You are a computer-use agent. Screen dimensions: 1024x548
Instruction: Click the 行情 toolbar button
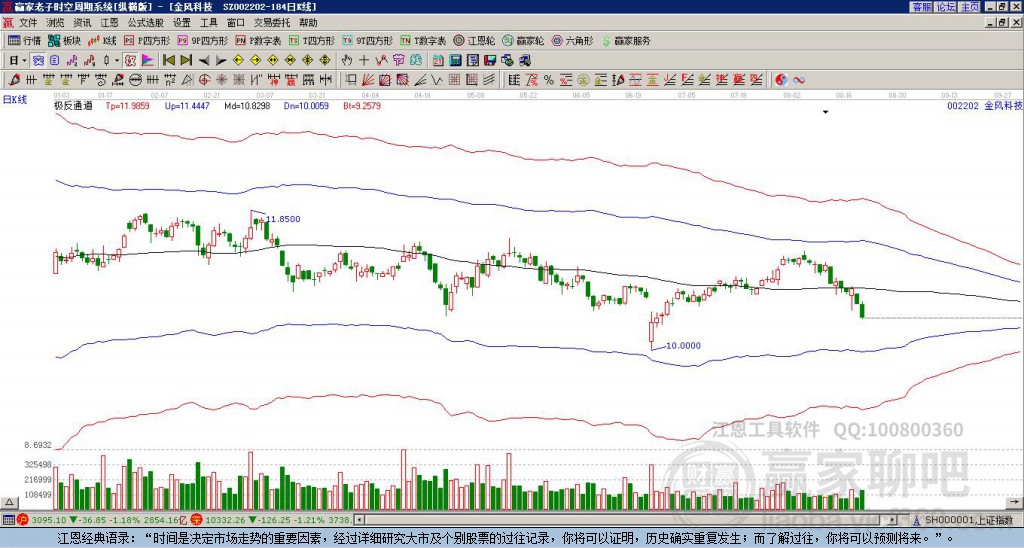click(24, 40)
